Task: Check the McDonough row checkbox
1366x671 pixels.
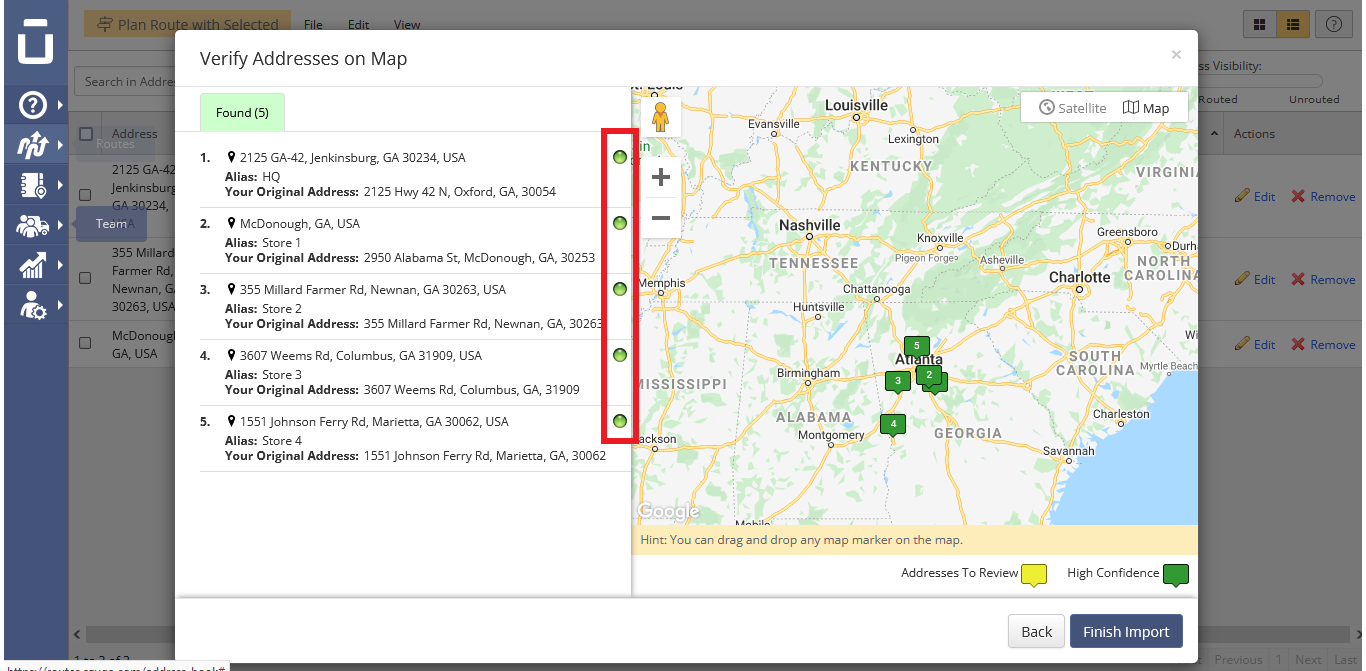Action: pos(86,343)
